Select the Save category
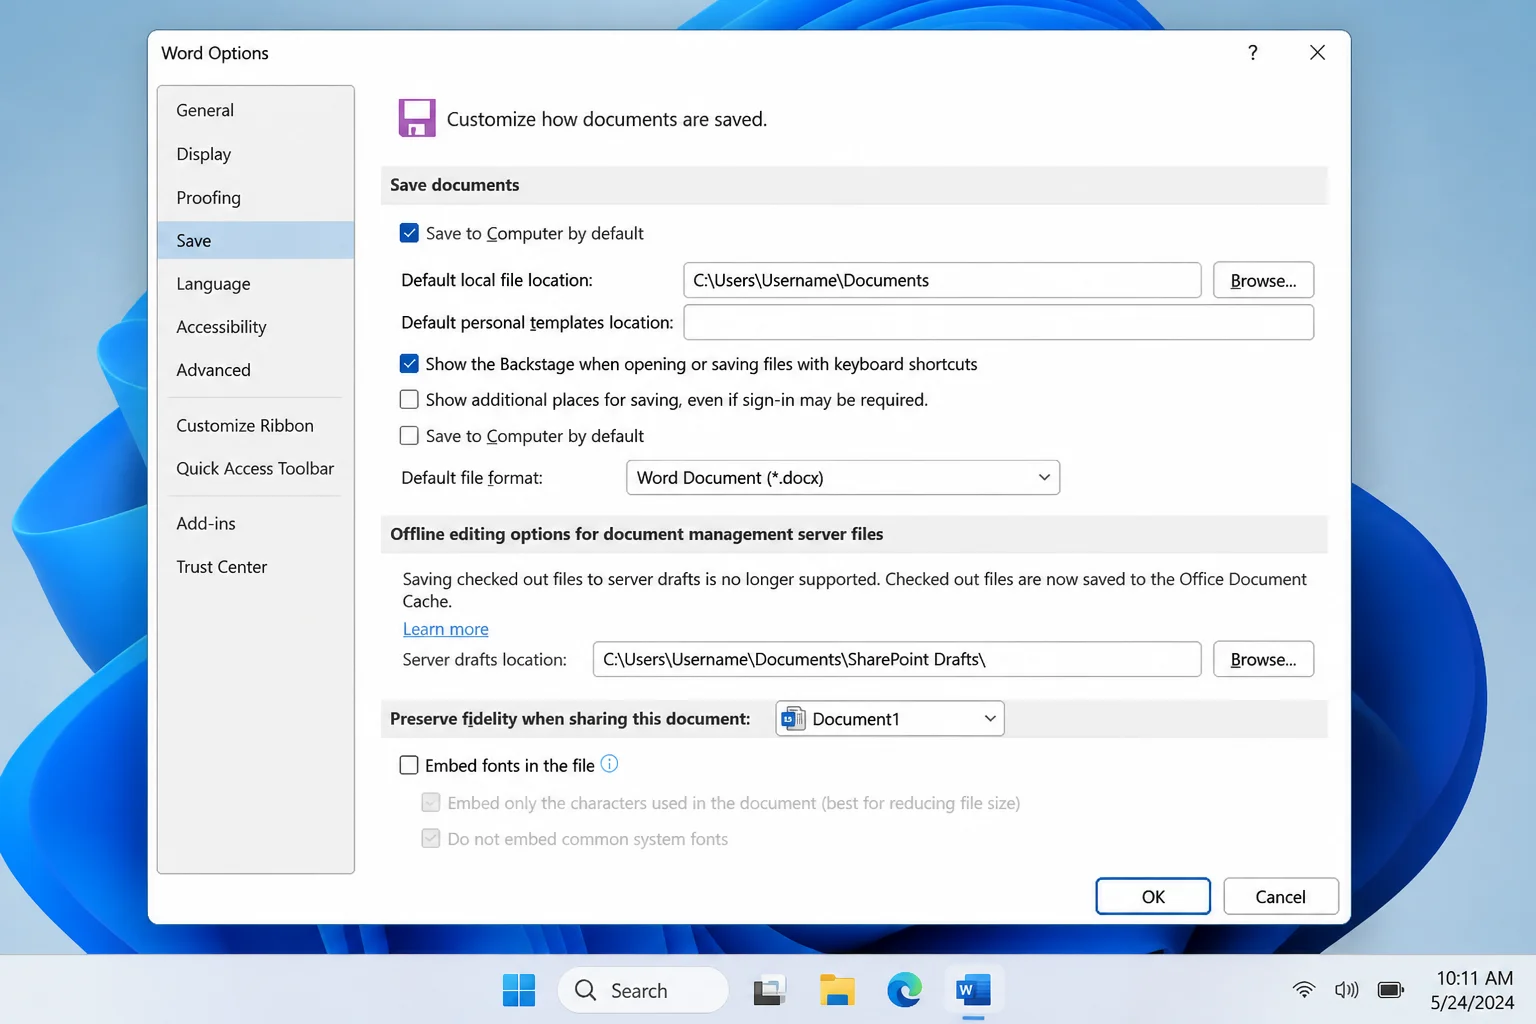This screenshot has height=1024, width=1536. coord(256,240)
